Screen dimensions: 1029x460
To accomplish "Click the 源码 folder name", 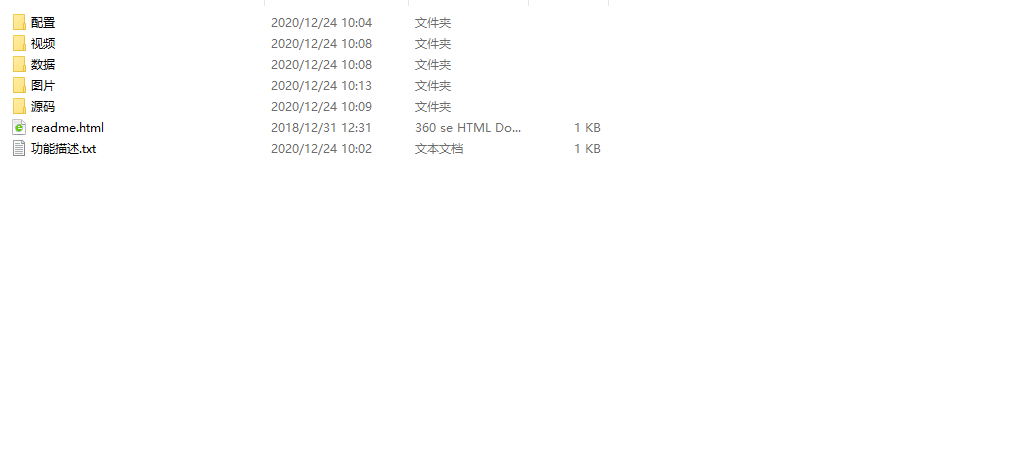I will [43, 107].
